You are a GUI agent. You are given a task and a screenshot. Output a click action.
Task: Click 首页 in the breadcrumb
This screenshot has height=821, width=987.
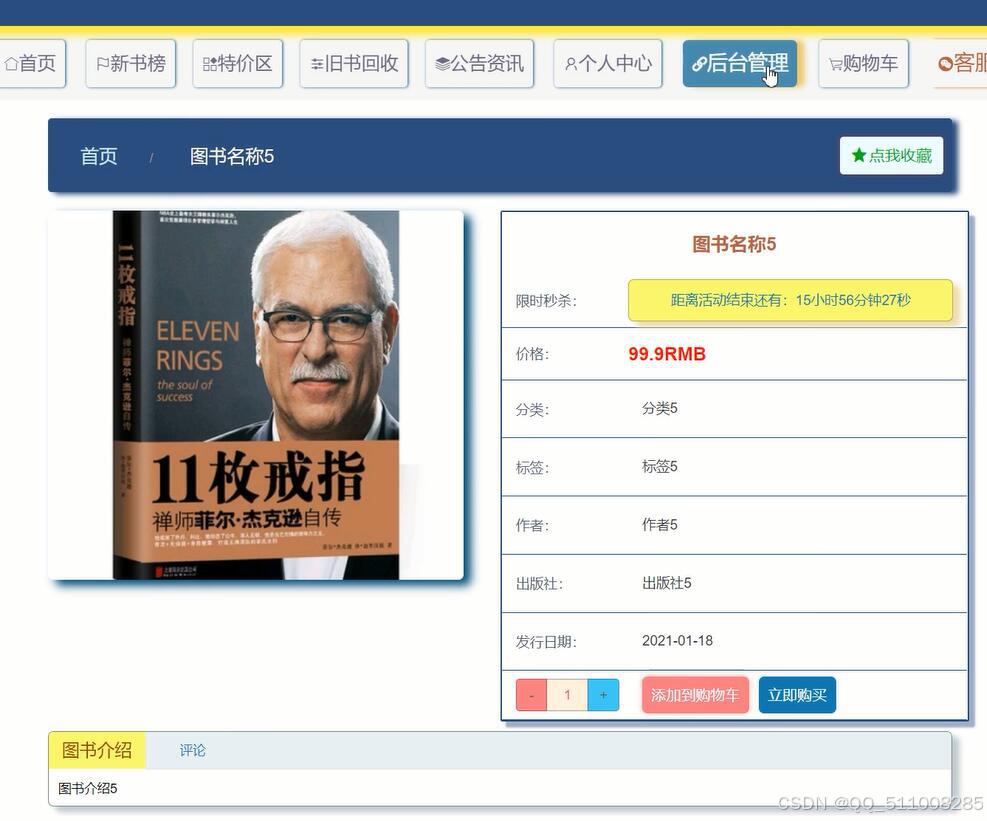pos(99,156)
